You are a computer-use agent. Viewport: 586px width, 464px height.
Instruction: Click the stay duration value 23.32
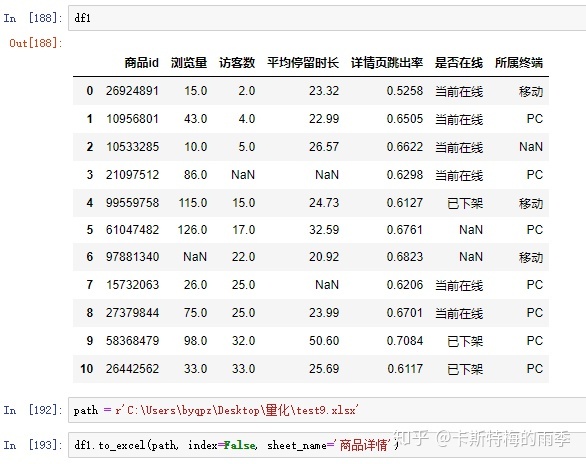(x=324, y=91)
